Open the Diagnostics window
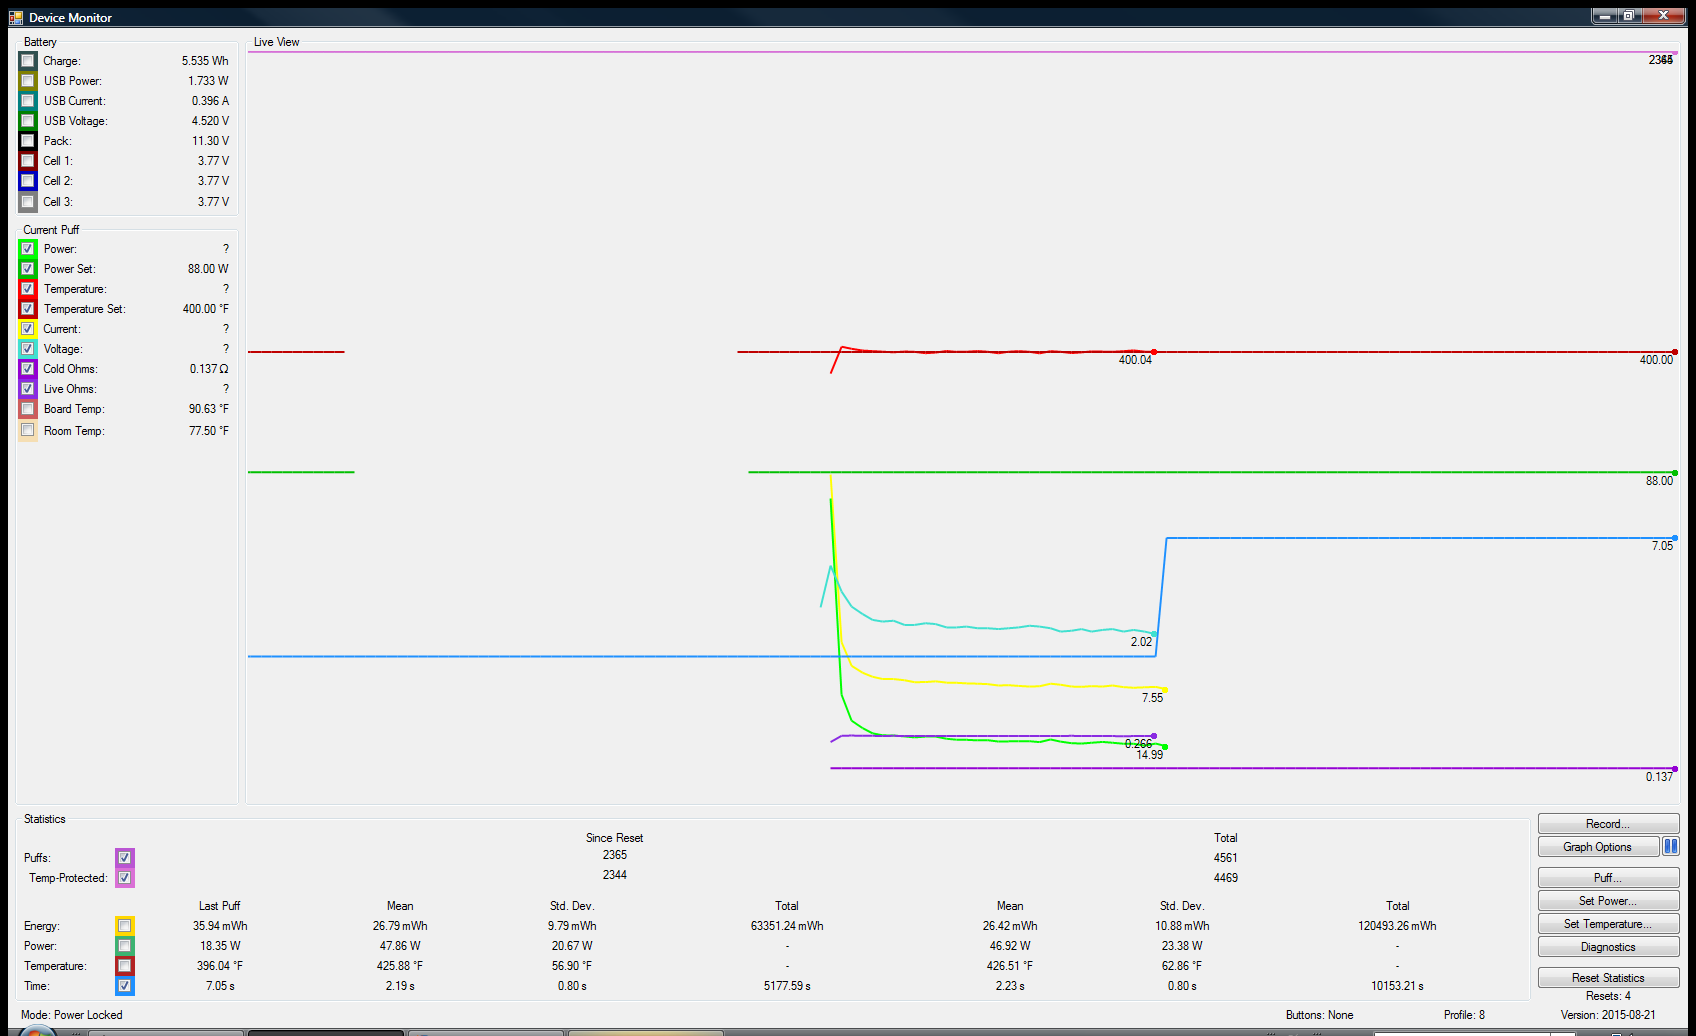The image size is (1696, 1036). pyautogui.click(x=1607, y=947)
